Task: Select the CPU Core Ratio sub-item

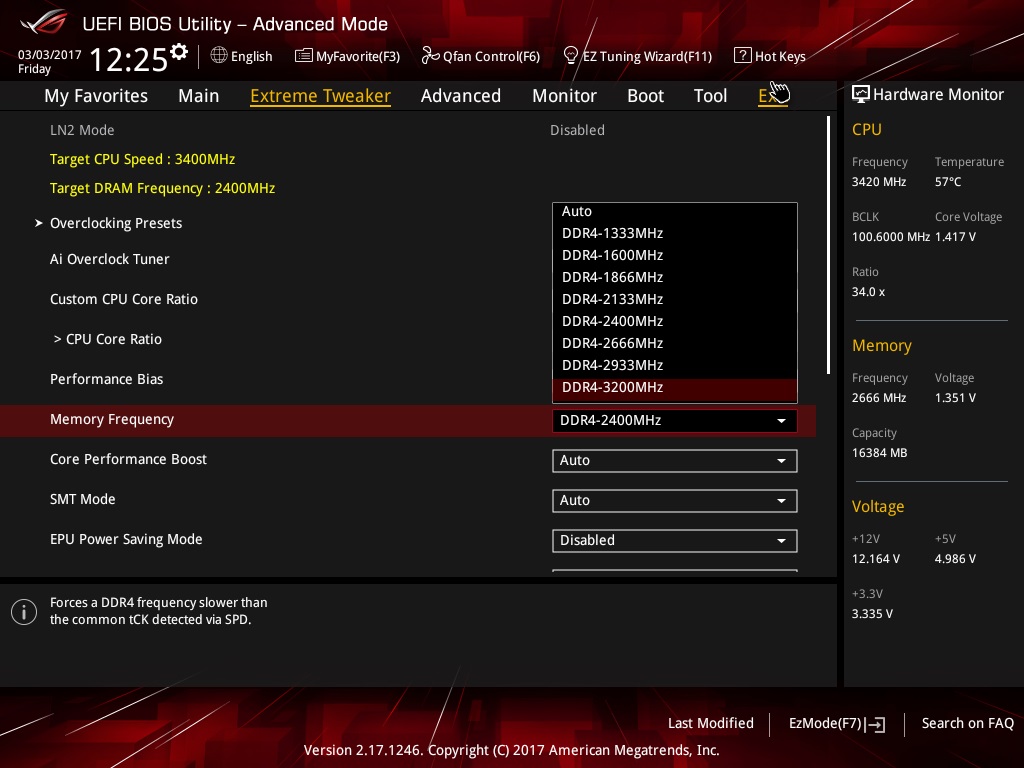Action: tap(108, 340)
